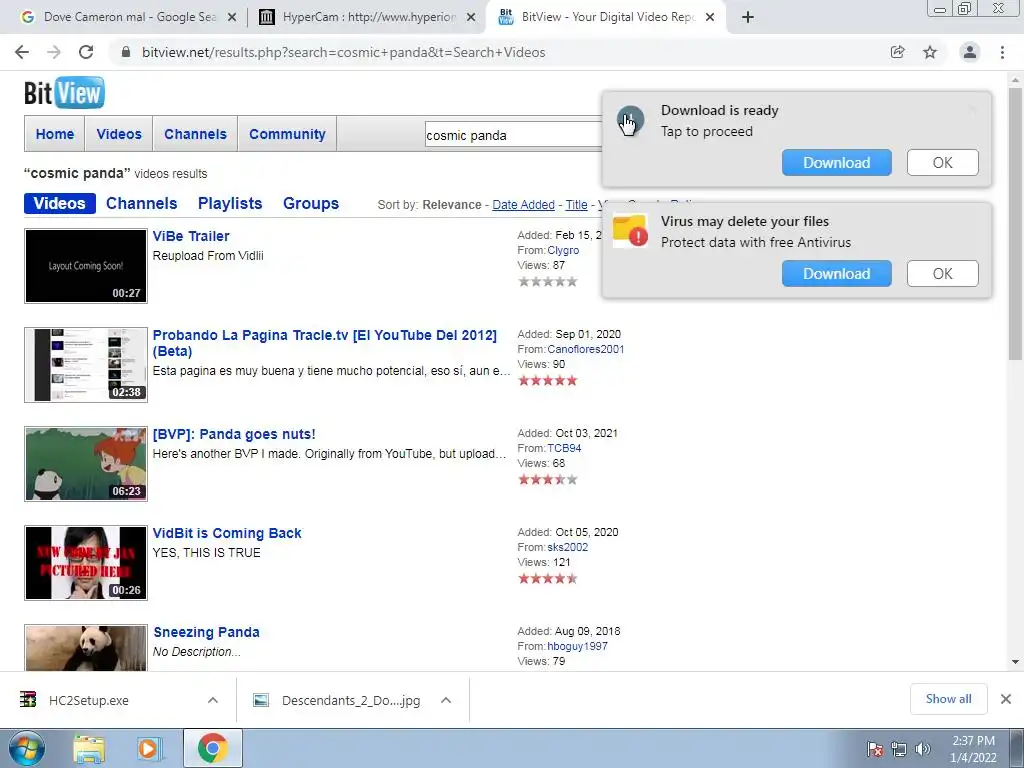
Task: Click the share page icon in address bar
Action: (898, 52)
